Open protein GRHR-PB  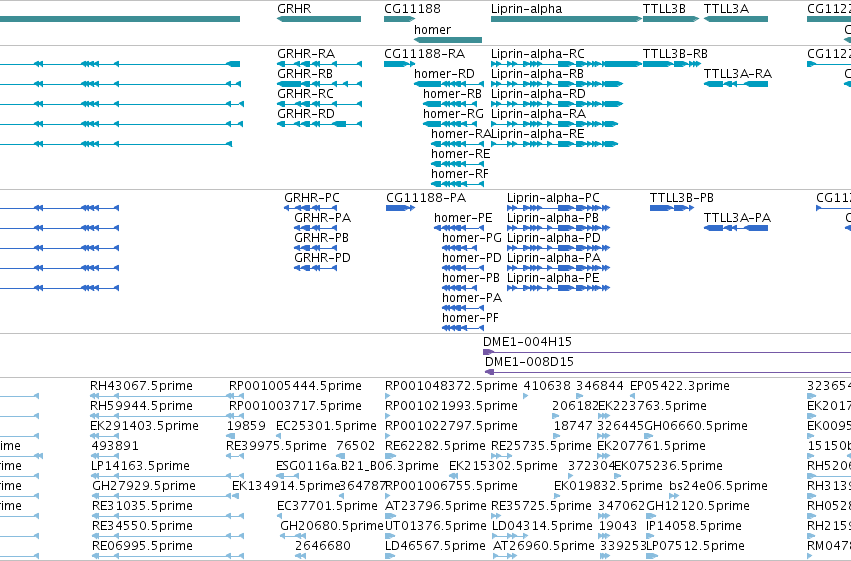(321, 238)
